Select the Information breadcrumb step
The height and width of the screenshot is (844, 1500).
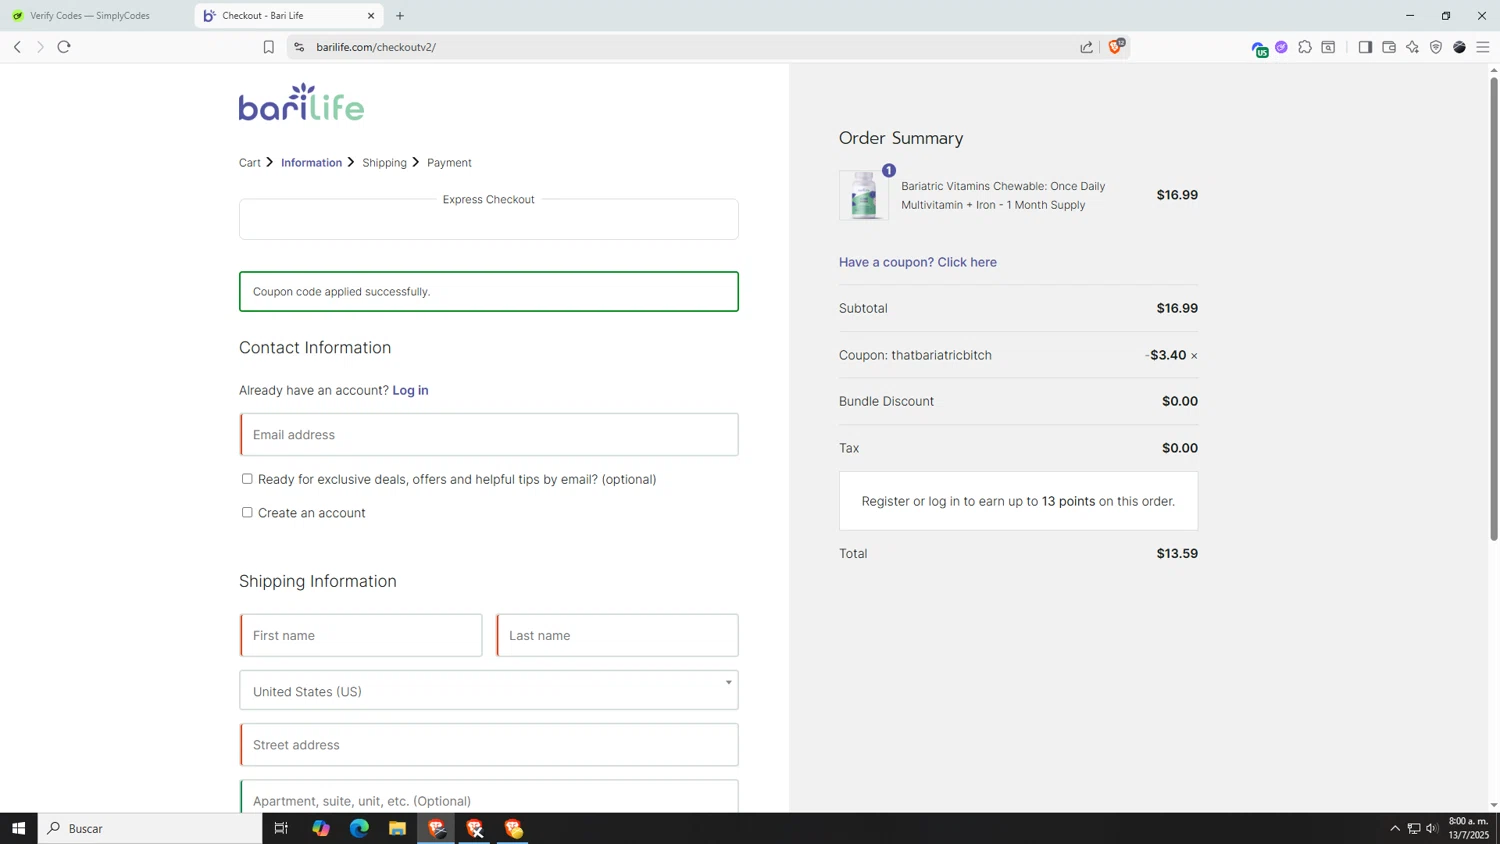[311, 163]
